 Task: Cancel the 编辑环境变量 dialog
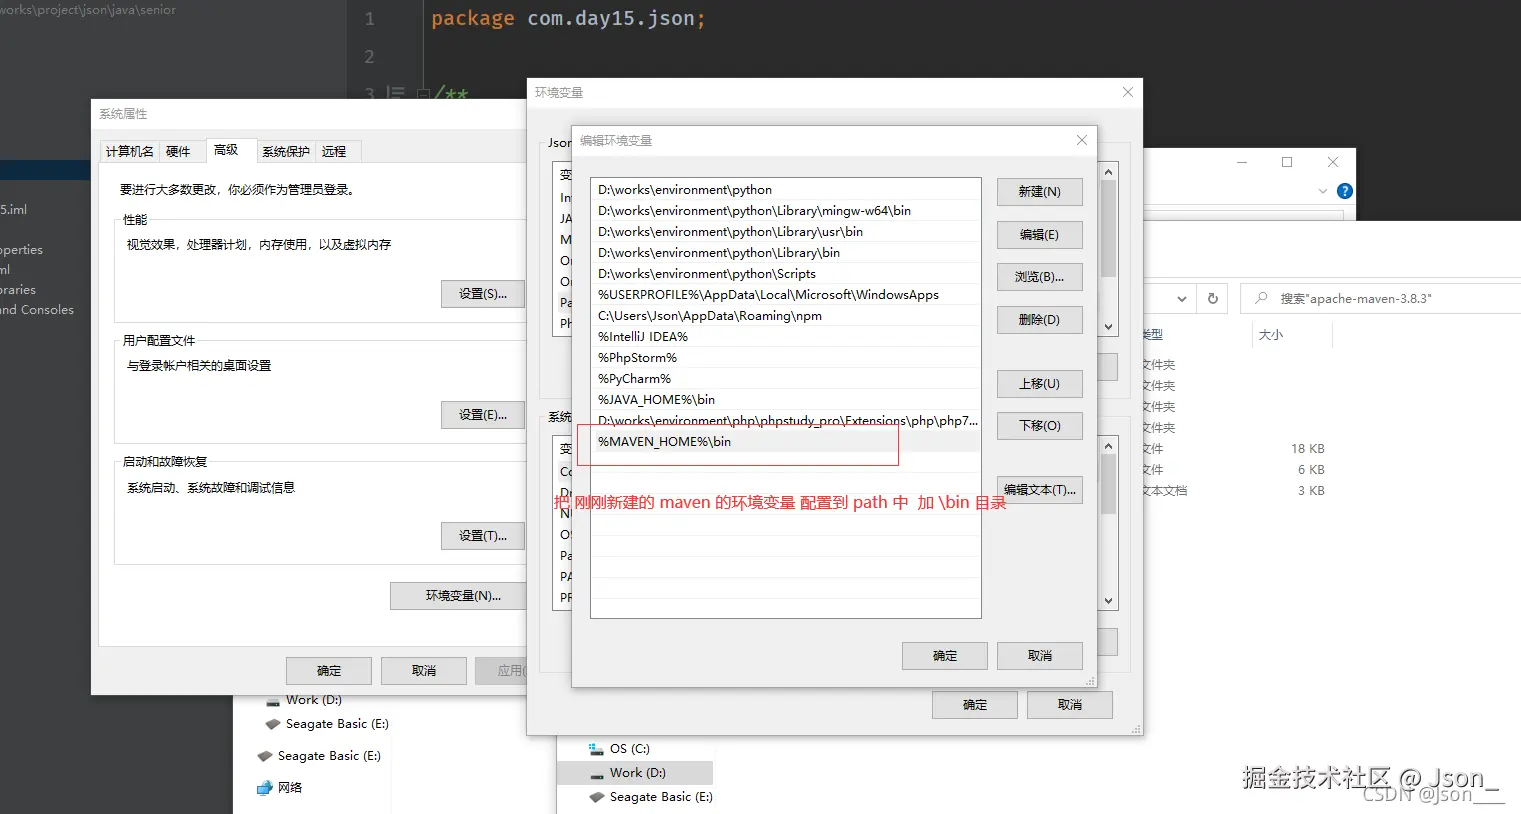pyautogui.click(x=1040, y=656)
